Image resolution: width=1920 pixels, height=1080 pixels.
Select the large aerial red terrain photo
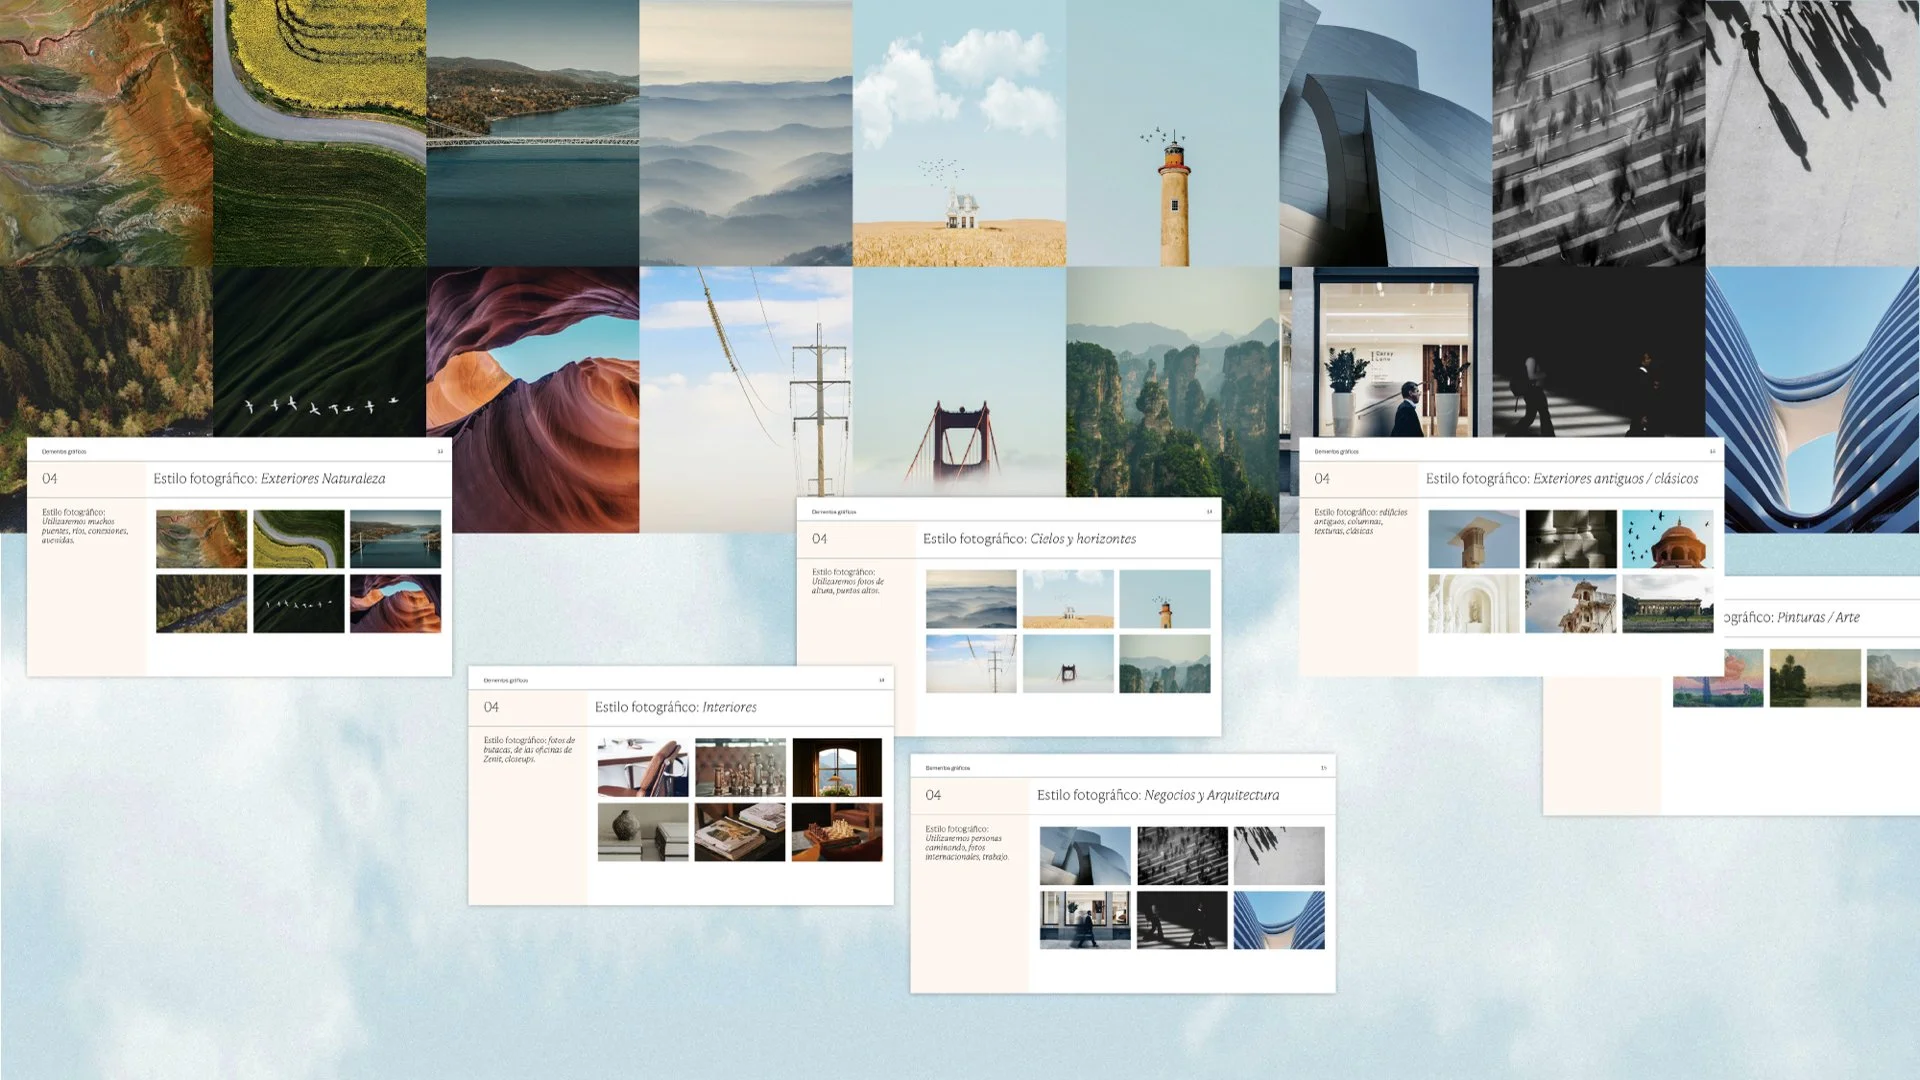point(106,133)
